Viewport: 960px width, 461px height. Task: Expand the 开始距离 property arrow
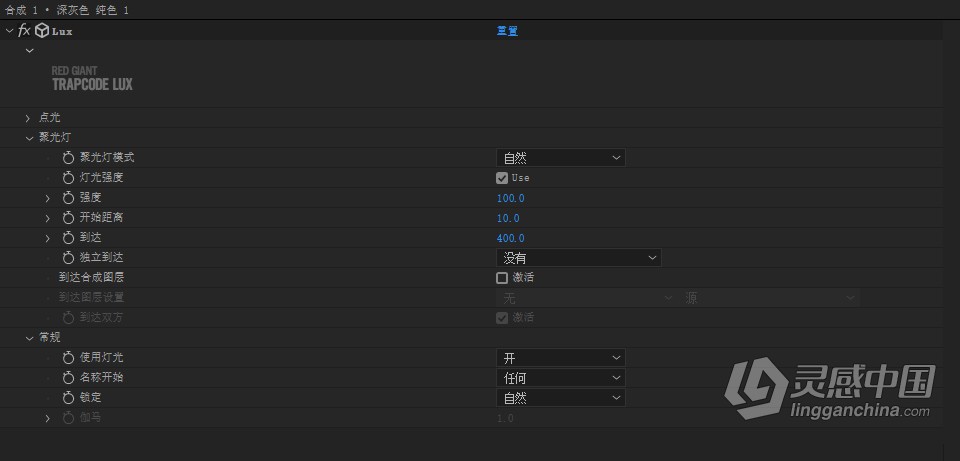[48, 219]
